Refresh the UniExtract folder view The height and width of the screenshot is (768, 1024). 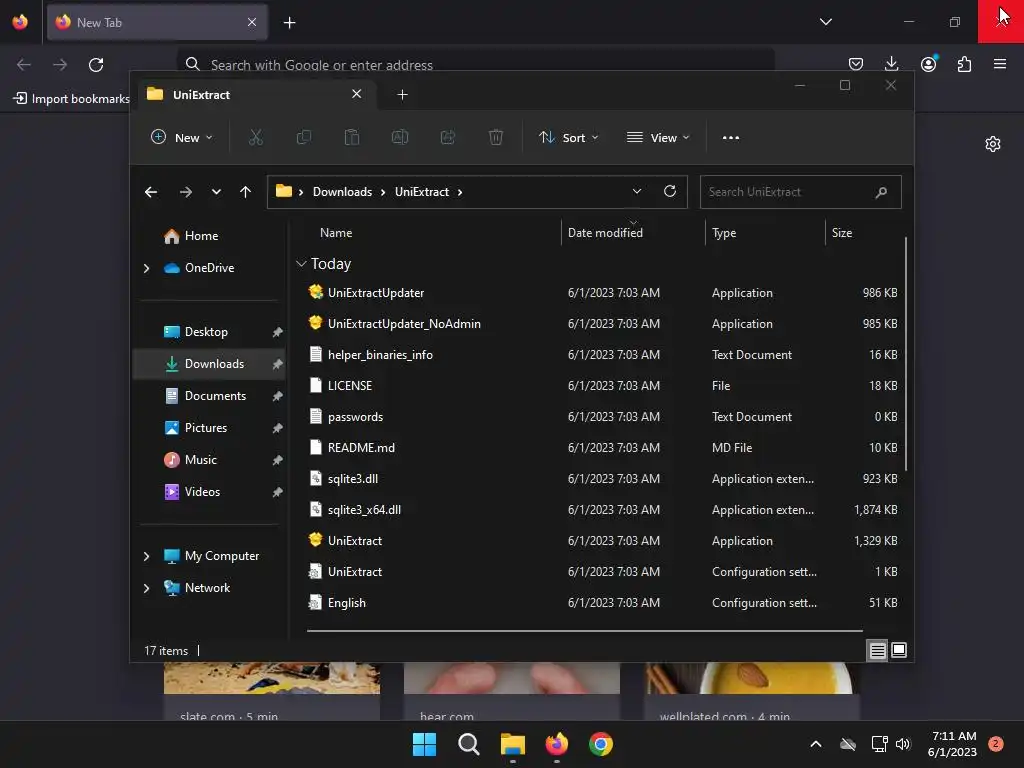tap(670, 191)
